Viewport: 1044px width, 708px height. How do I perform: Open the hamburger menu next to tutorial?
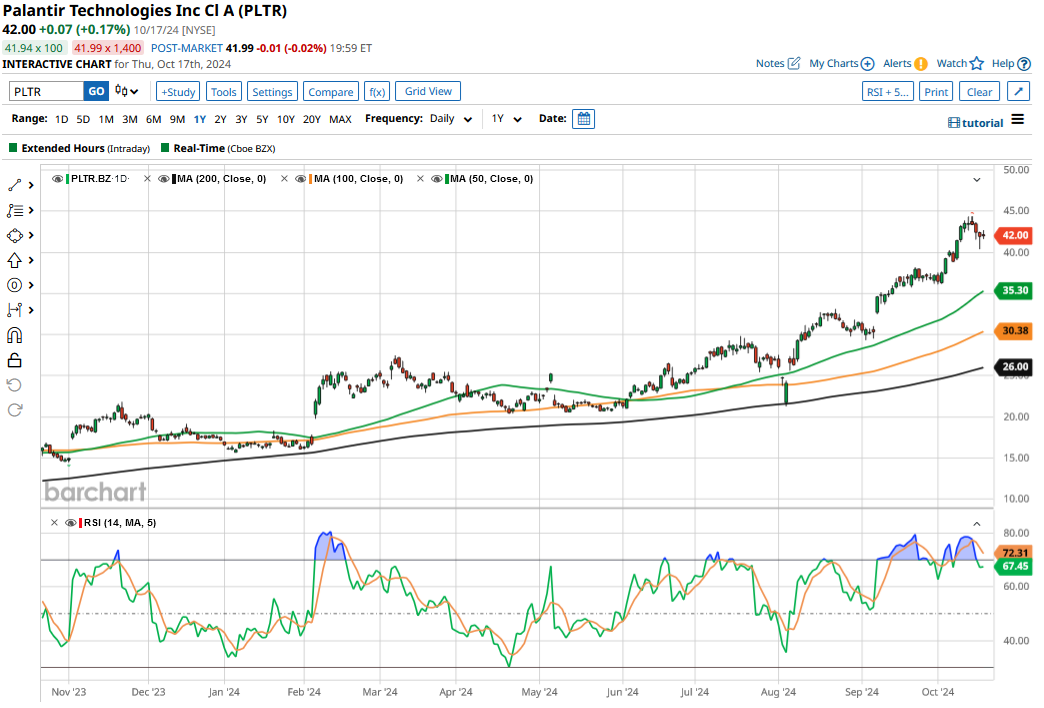pyautogui.click(x=1017, y=120)
